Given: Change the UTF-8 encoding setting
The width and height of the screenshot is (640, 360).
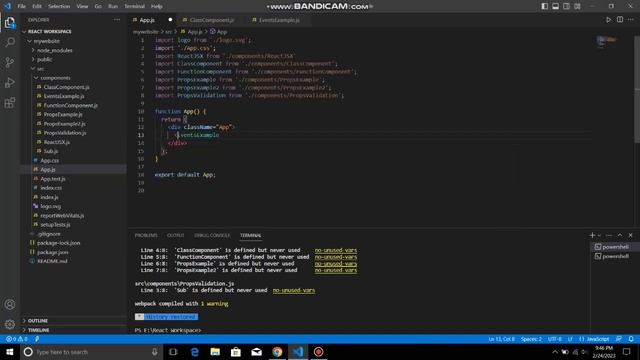Looking at the screenshot, I should pos(555,339).
